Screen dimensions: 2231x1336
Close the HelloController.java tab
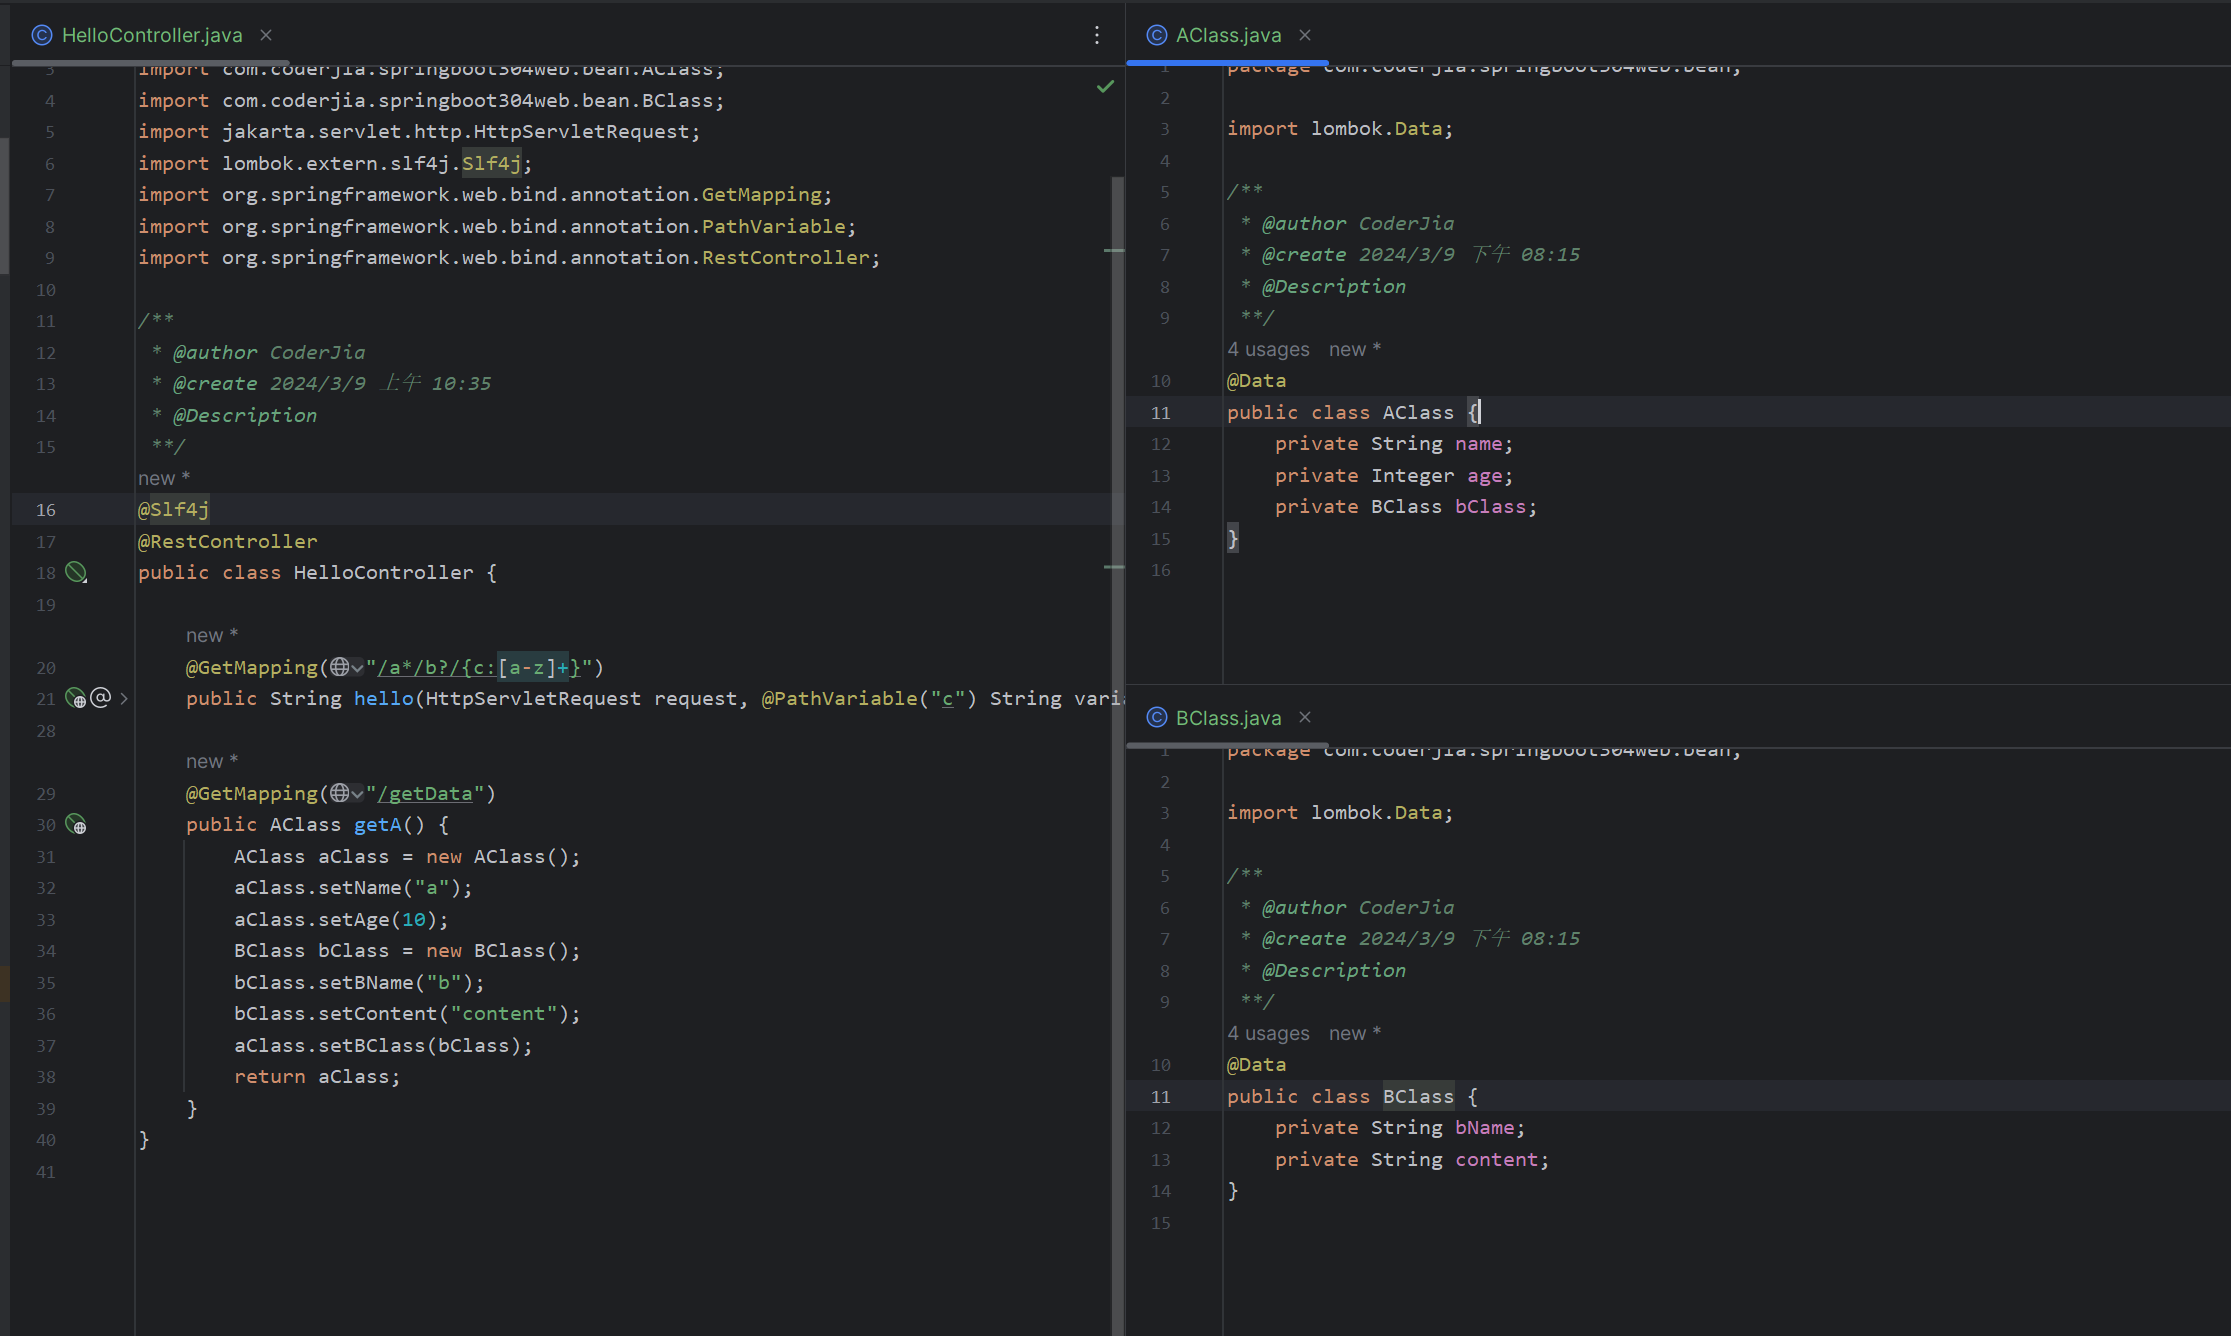point(266,35)
